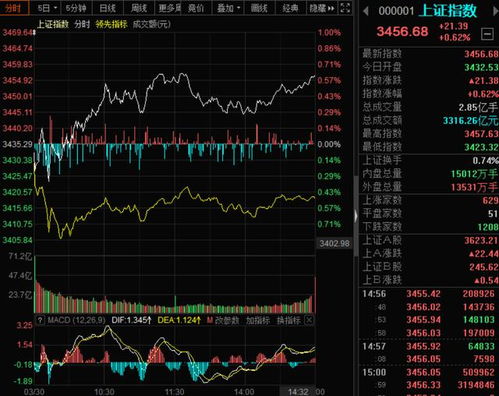
Task: Click the 总成交量 value 2.85亿手
Action: (x=478, y=107)
